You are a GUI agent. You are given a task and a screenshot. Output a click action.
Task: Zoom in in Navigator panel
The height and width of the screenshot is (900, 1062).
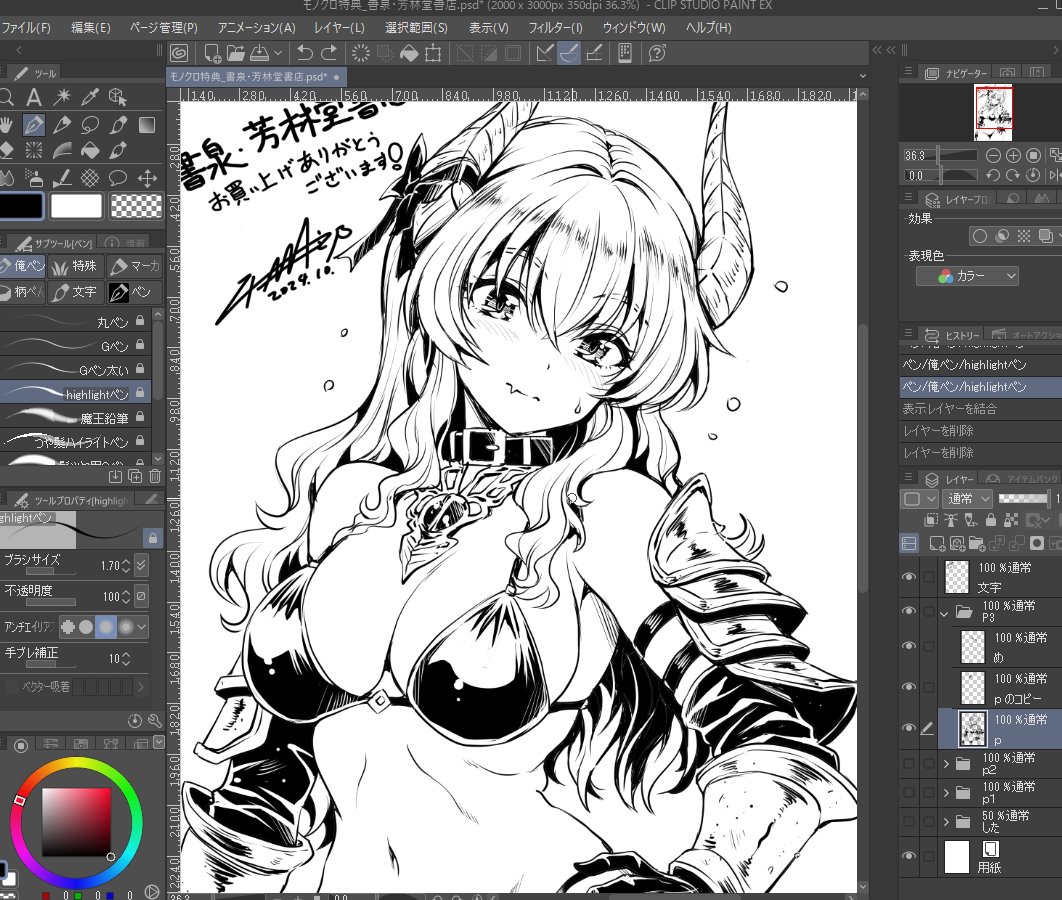(x=1013, y=155)
